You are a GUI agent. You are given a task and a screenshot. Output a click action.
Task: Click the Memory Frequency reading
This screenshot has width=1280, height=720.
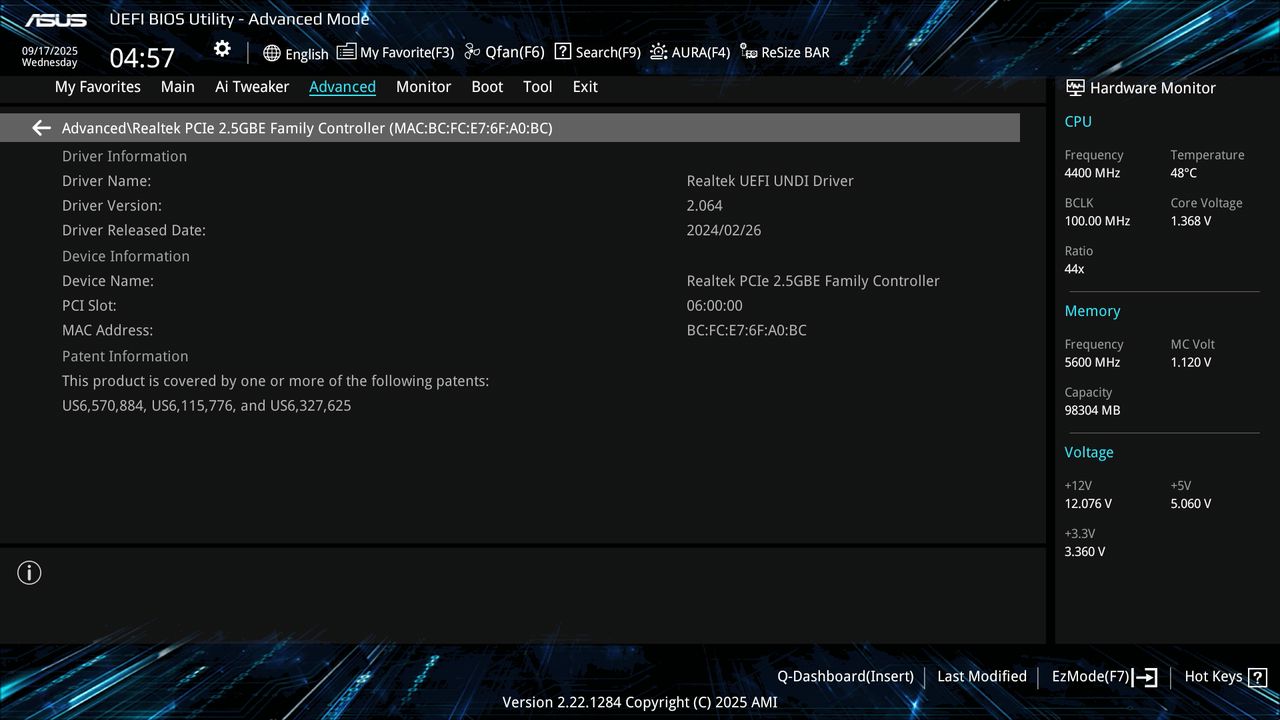[1091, 362]
